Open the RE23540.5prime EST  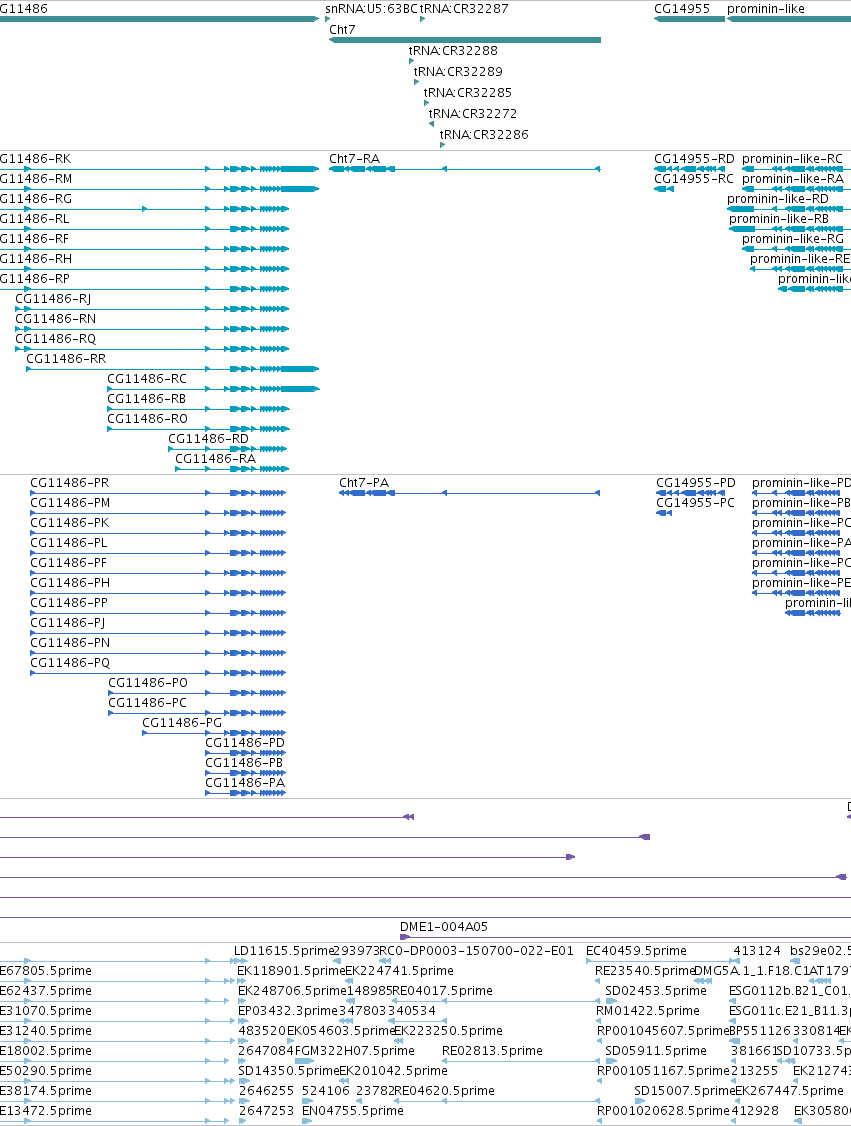(645, 972)
